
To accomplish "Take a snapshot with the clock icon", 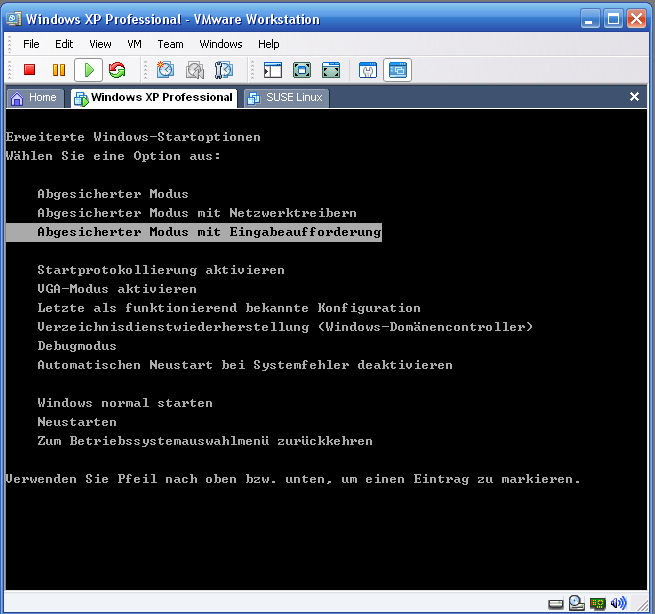I will tap(165, 70).
